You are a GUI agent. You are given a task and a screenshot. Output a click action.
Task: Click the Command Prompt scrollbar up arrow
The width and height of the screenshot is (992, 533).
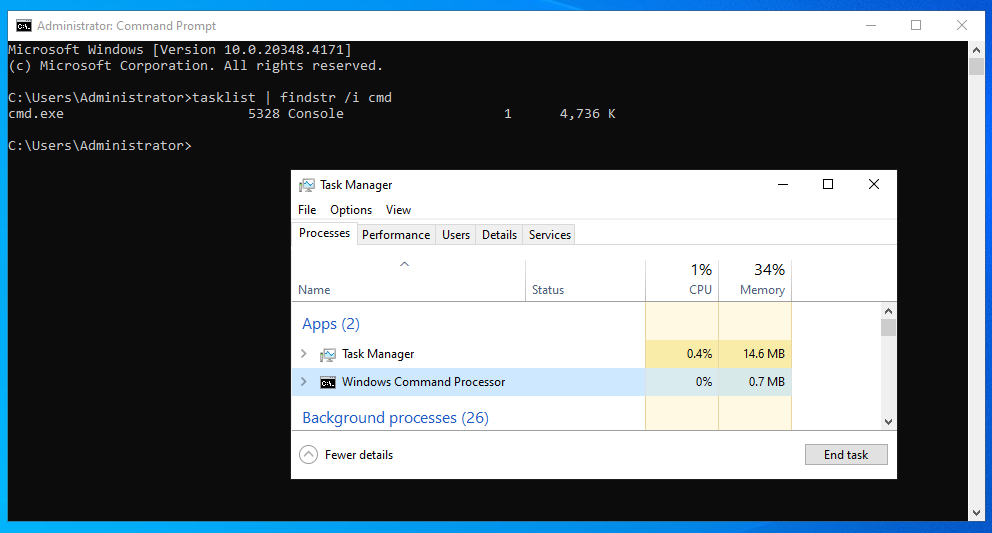(x=977, y=49)
